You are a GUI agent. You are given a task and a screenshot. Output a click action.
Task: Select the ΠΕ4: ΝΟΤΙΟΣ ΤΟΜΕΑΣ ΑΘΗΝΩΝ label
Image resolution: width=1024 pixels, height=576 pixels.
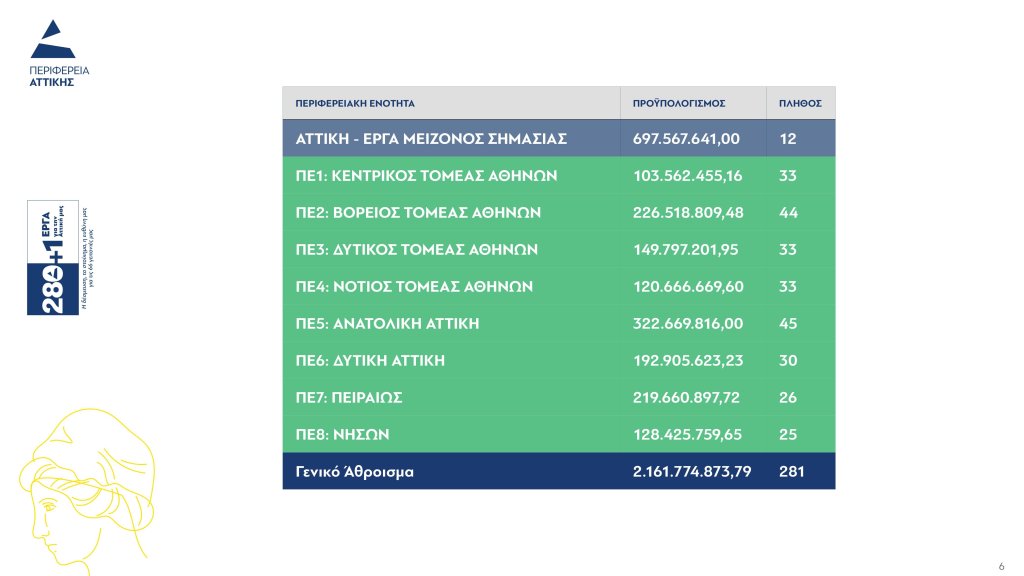click(x=414, y=286)
